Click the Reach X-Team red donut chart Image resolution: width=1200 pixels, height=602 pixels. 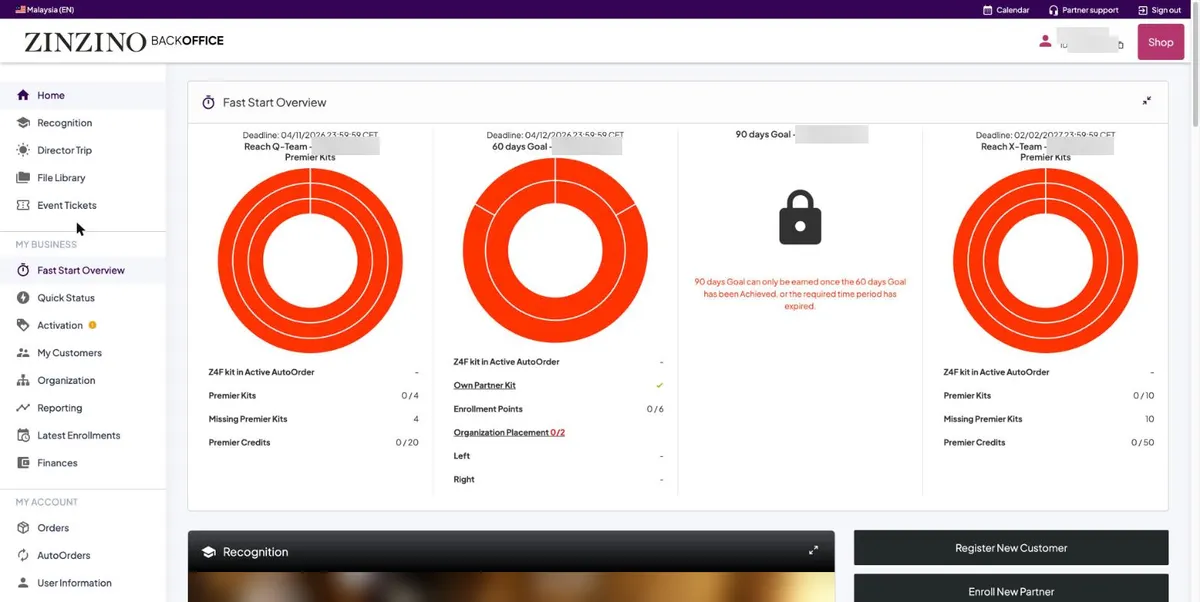1045,262
